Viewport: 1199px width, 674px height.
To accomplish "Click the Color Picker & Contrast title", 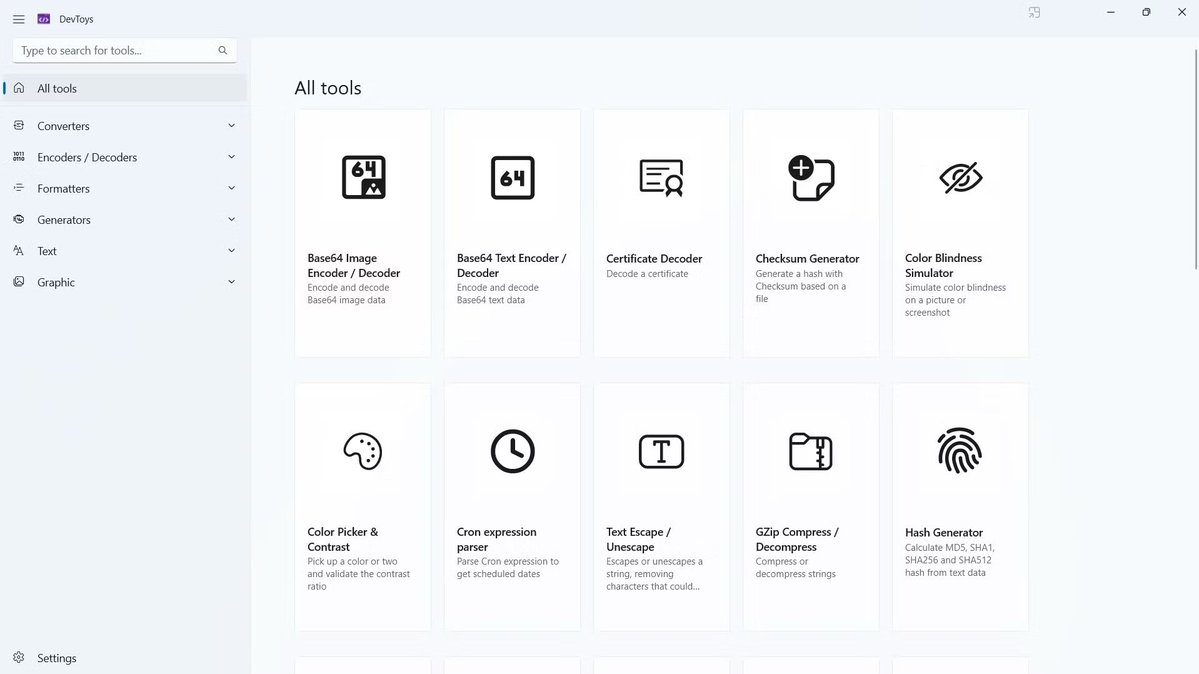I will point(343,539).
